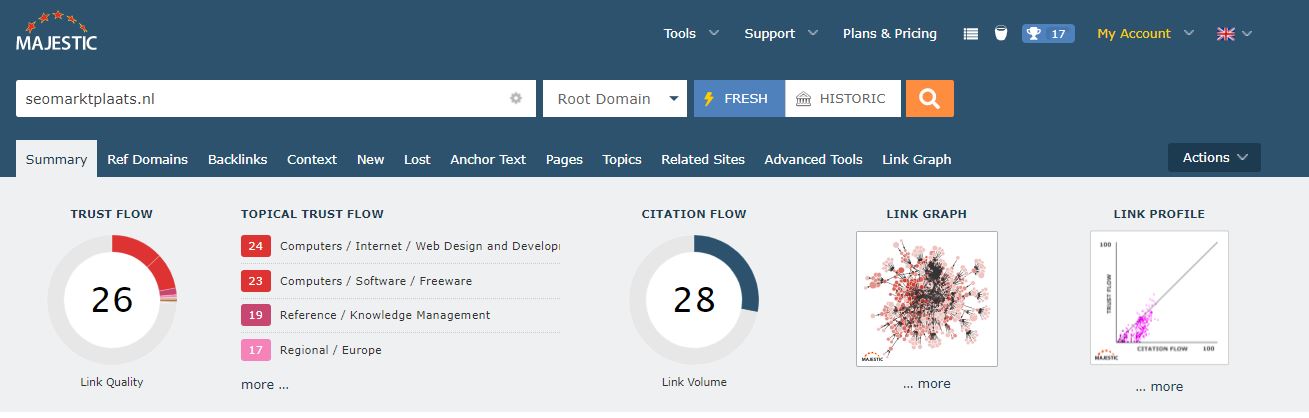Image resolution: width=1309 pixels, height=418 pixels.
Task: Switch to the Backlinks tab
Action: pyautogui.click(x=237, y=159)
